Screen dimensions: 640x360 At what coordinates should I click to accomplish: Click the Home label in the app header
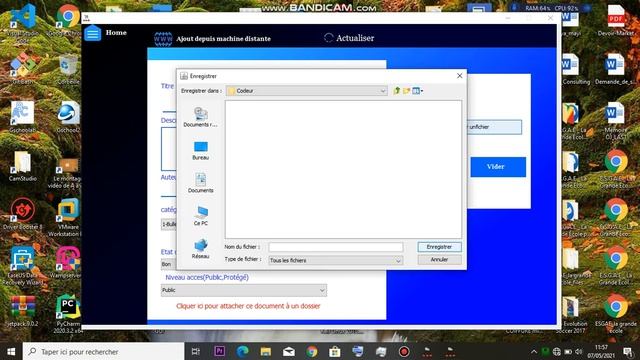coord(116,32)
